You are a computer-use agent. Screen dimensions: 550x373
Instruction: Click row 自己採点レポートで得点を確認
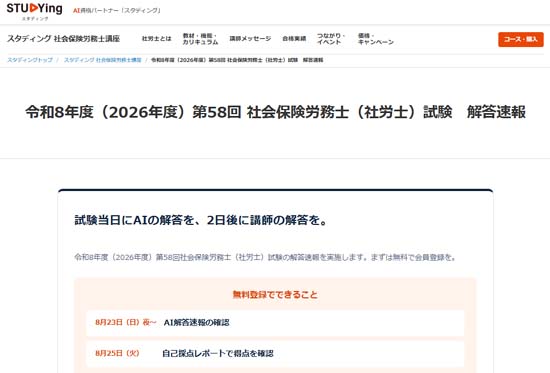click(275, 353)
